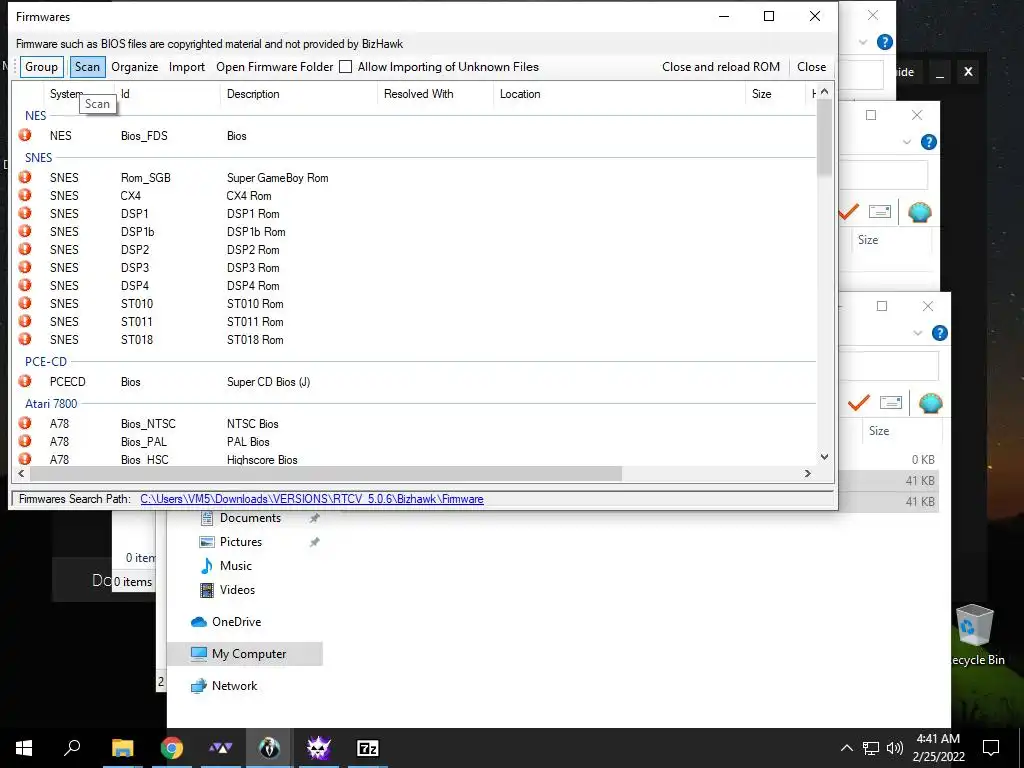Click the warning icon for Bios_NTSC
This screenshot has width=1024, height=768.
[x=25, y=423]
